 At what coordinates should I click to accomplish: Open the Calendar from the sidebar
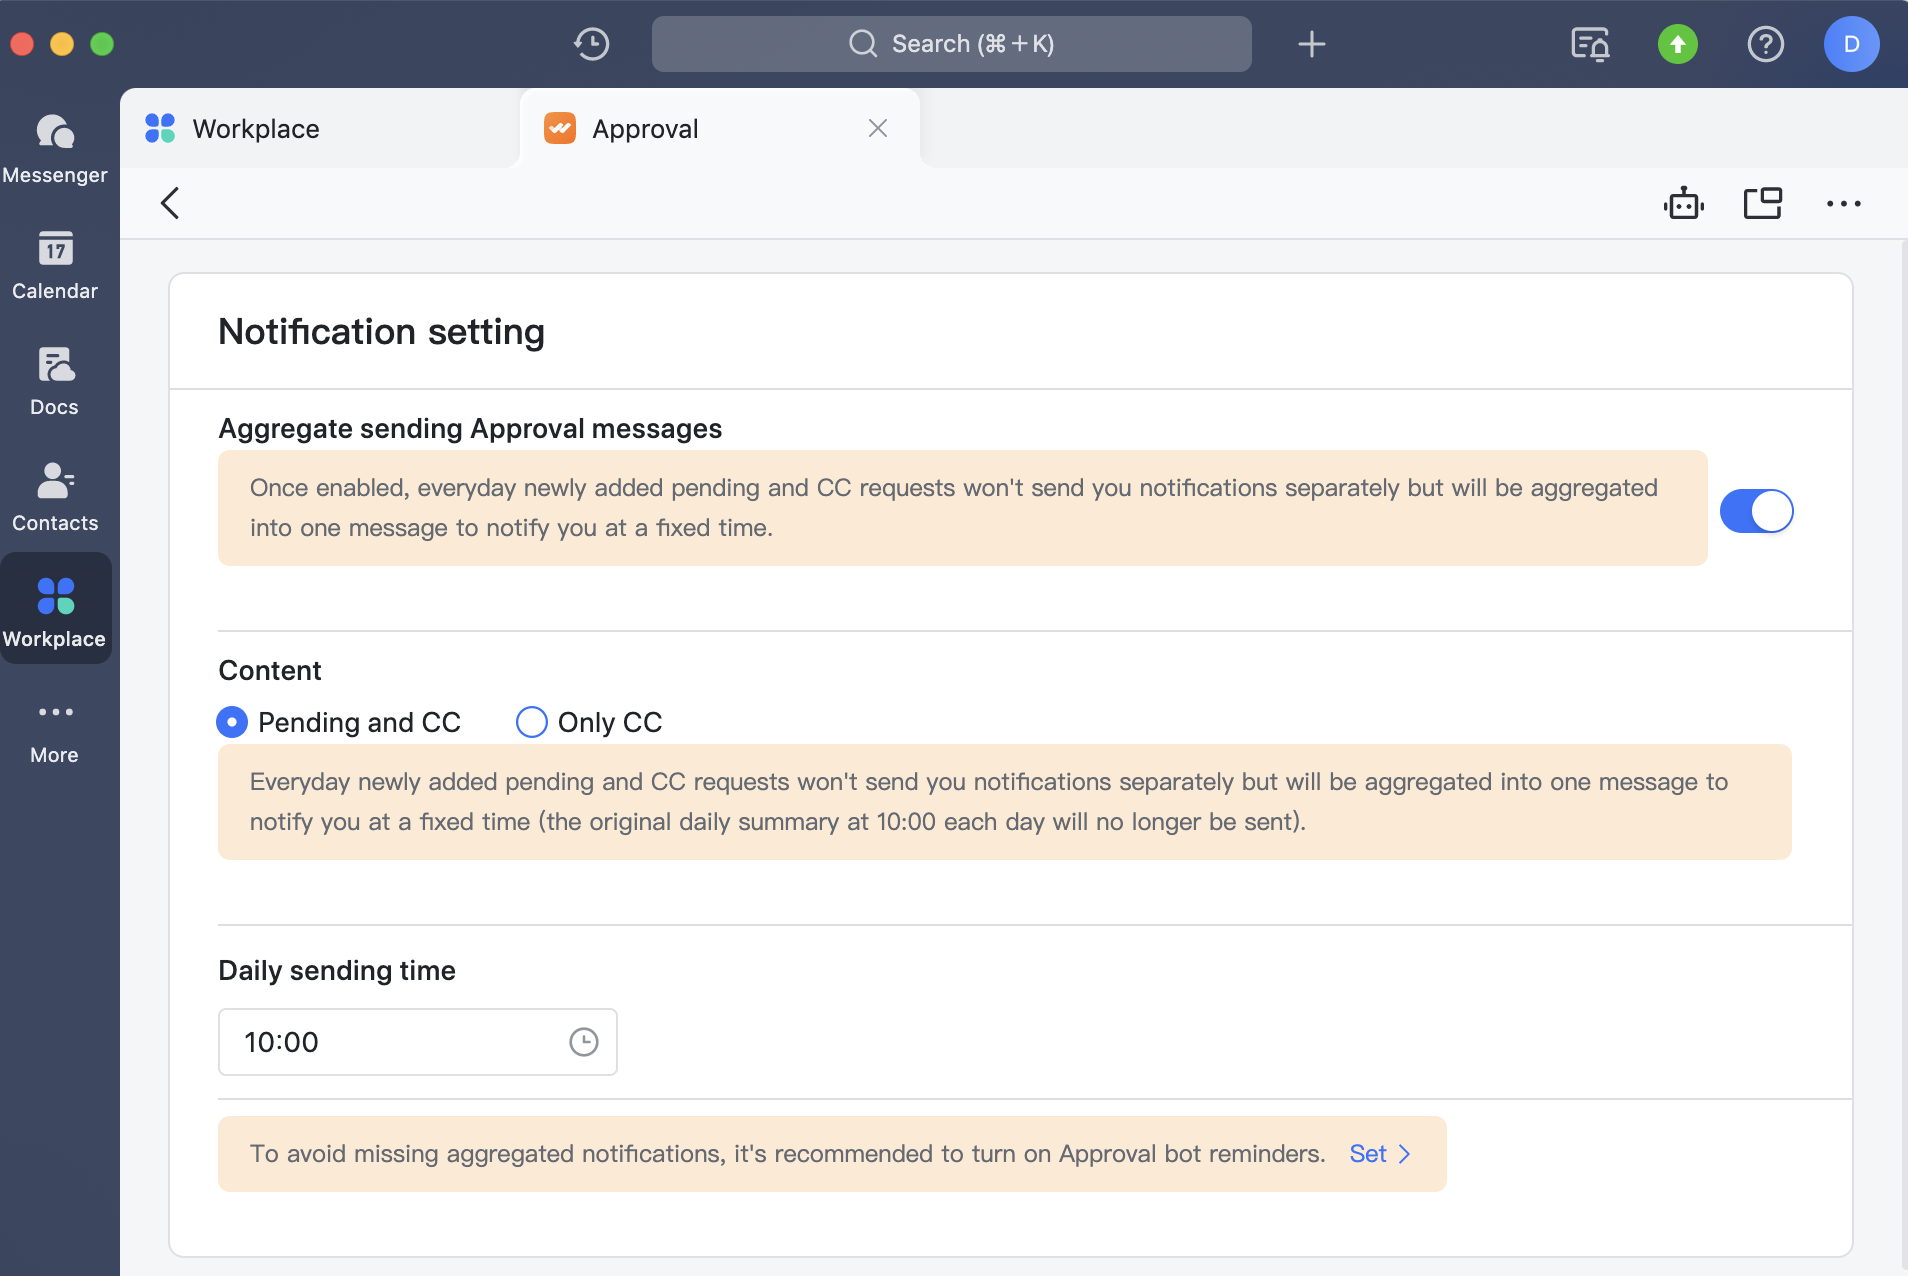56,264
